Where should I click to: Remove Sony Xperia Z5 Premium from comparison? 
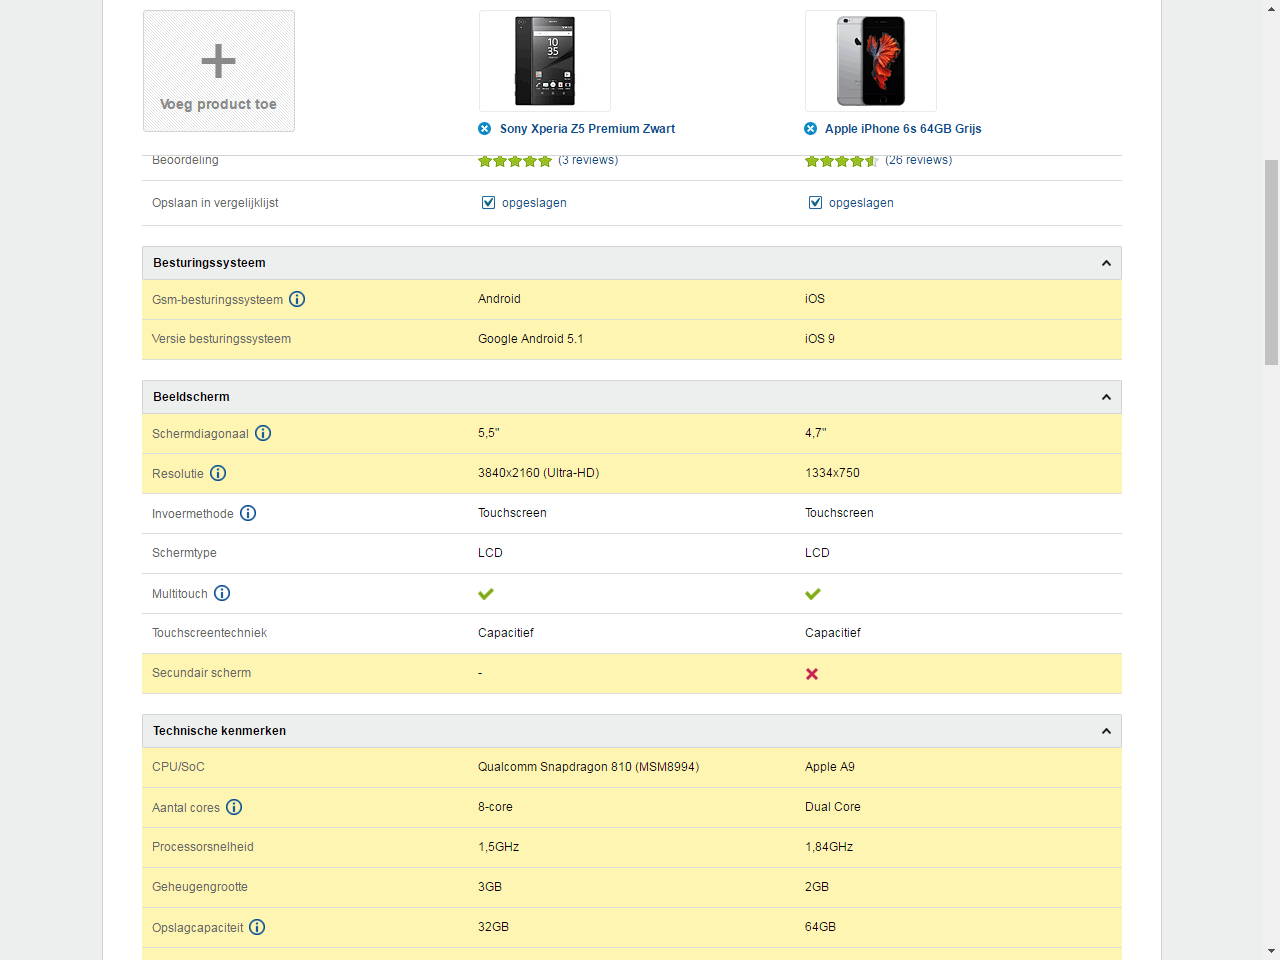click(485, 129)
